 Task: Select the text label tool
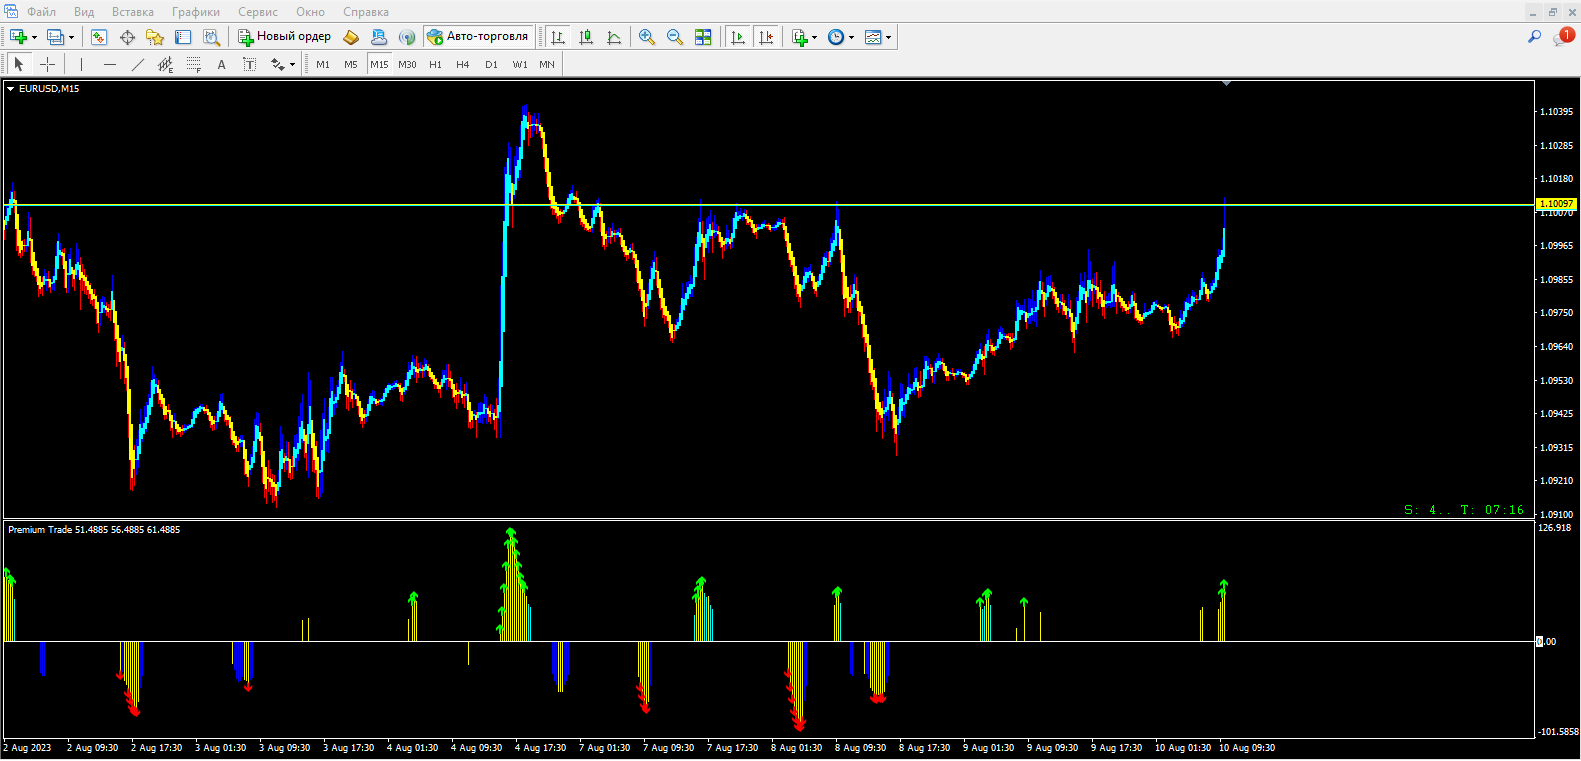pos(221,64)
